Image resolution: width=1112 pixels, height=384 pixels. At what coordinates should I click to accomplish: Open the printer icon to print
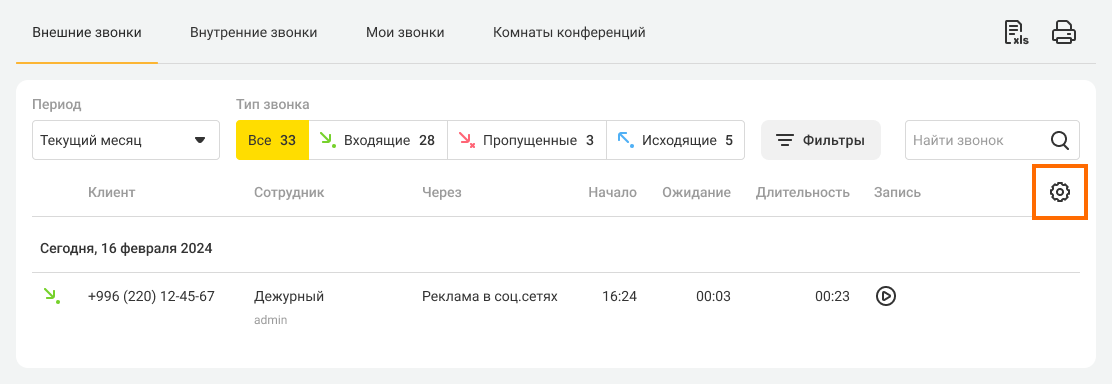pyautogui.click(x=1064, y=33)
